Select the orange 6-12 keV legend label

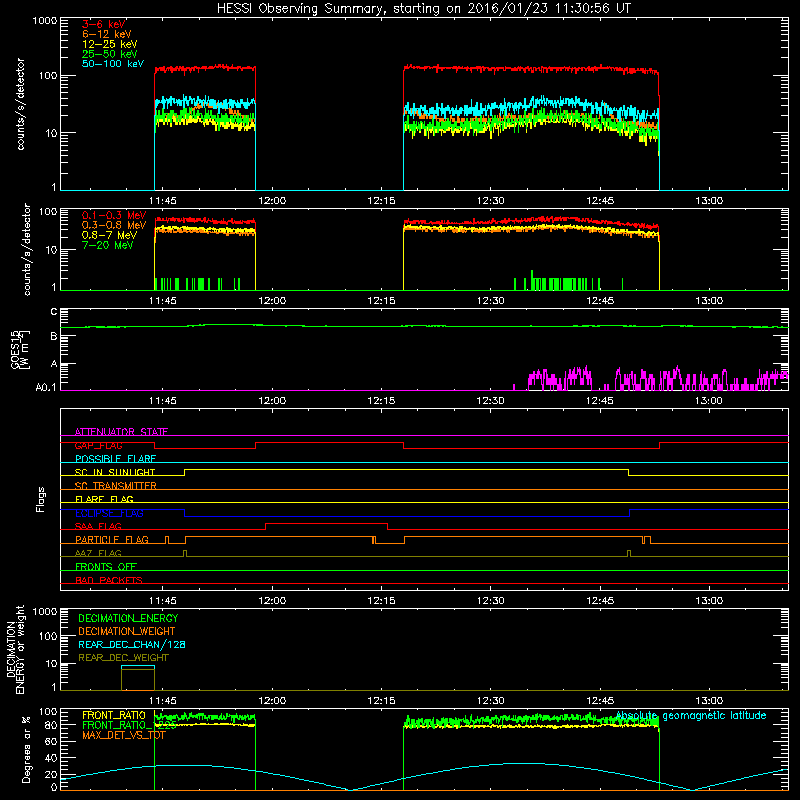[x=107, y=34]
